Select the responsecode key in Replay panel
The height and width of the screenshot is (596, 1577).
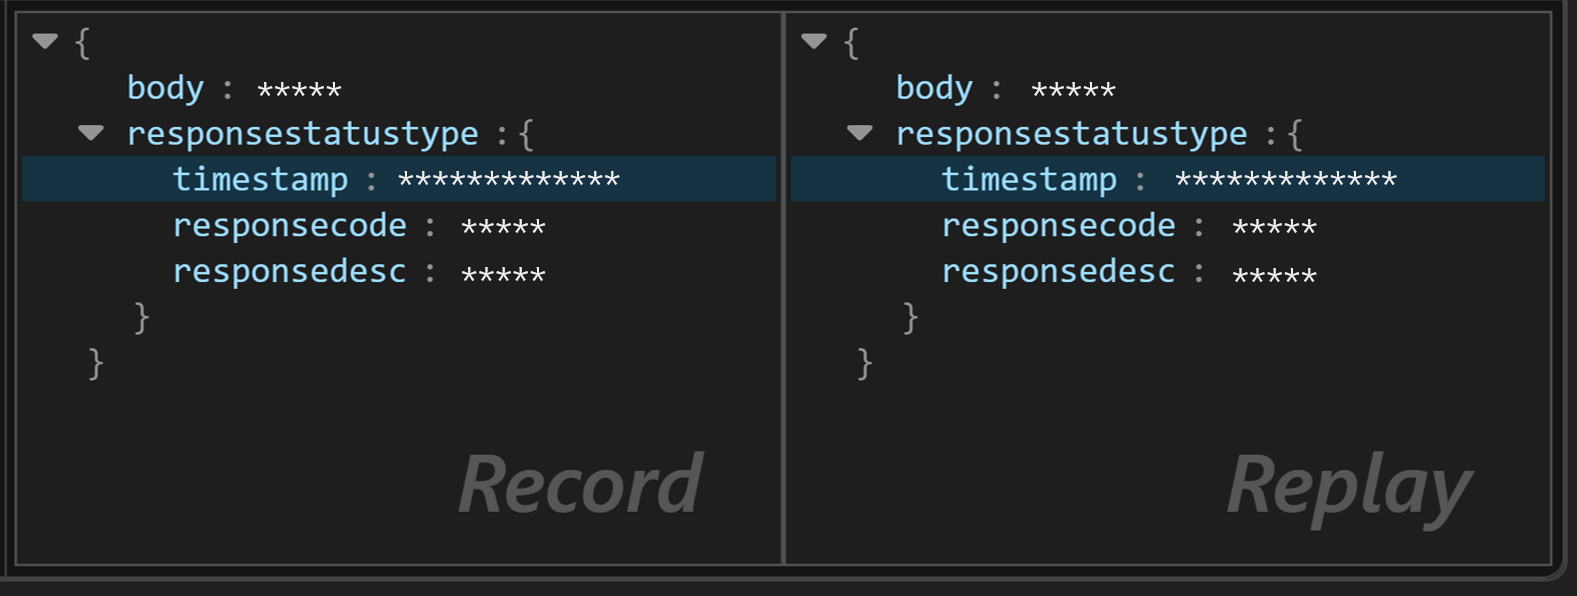click(x=1058, y=225)
